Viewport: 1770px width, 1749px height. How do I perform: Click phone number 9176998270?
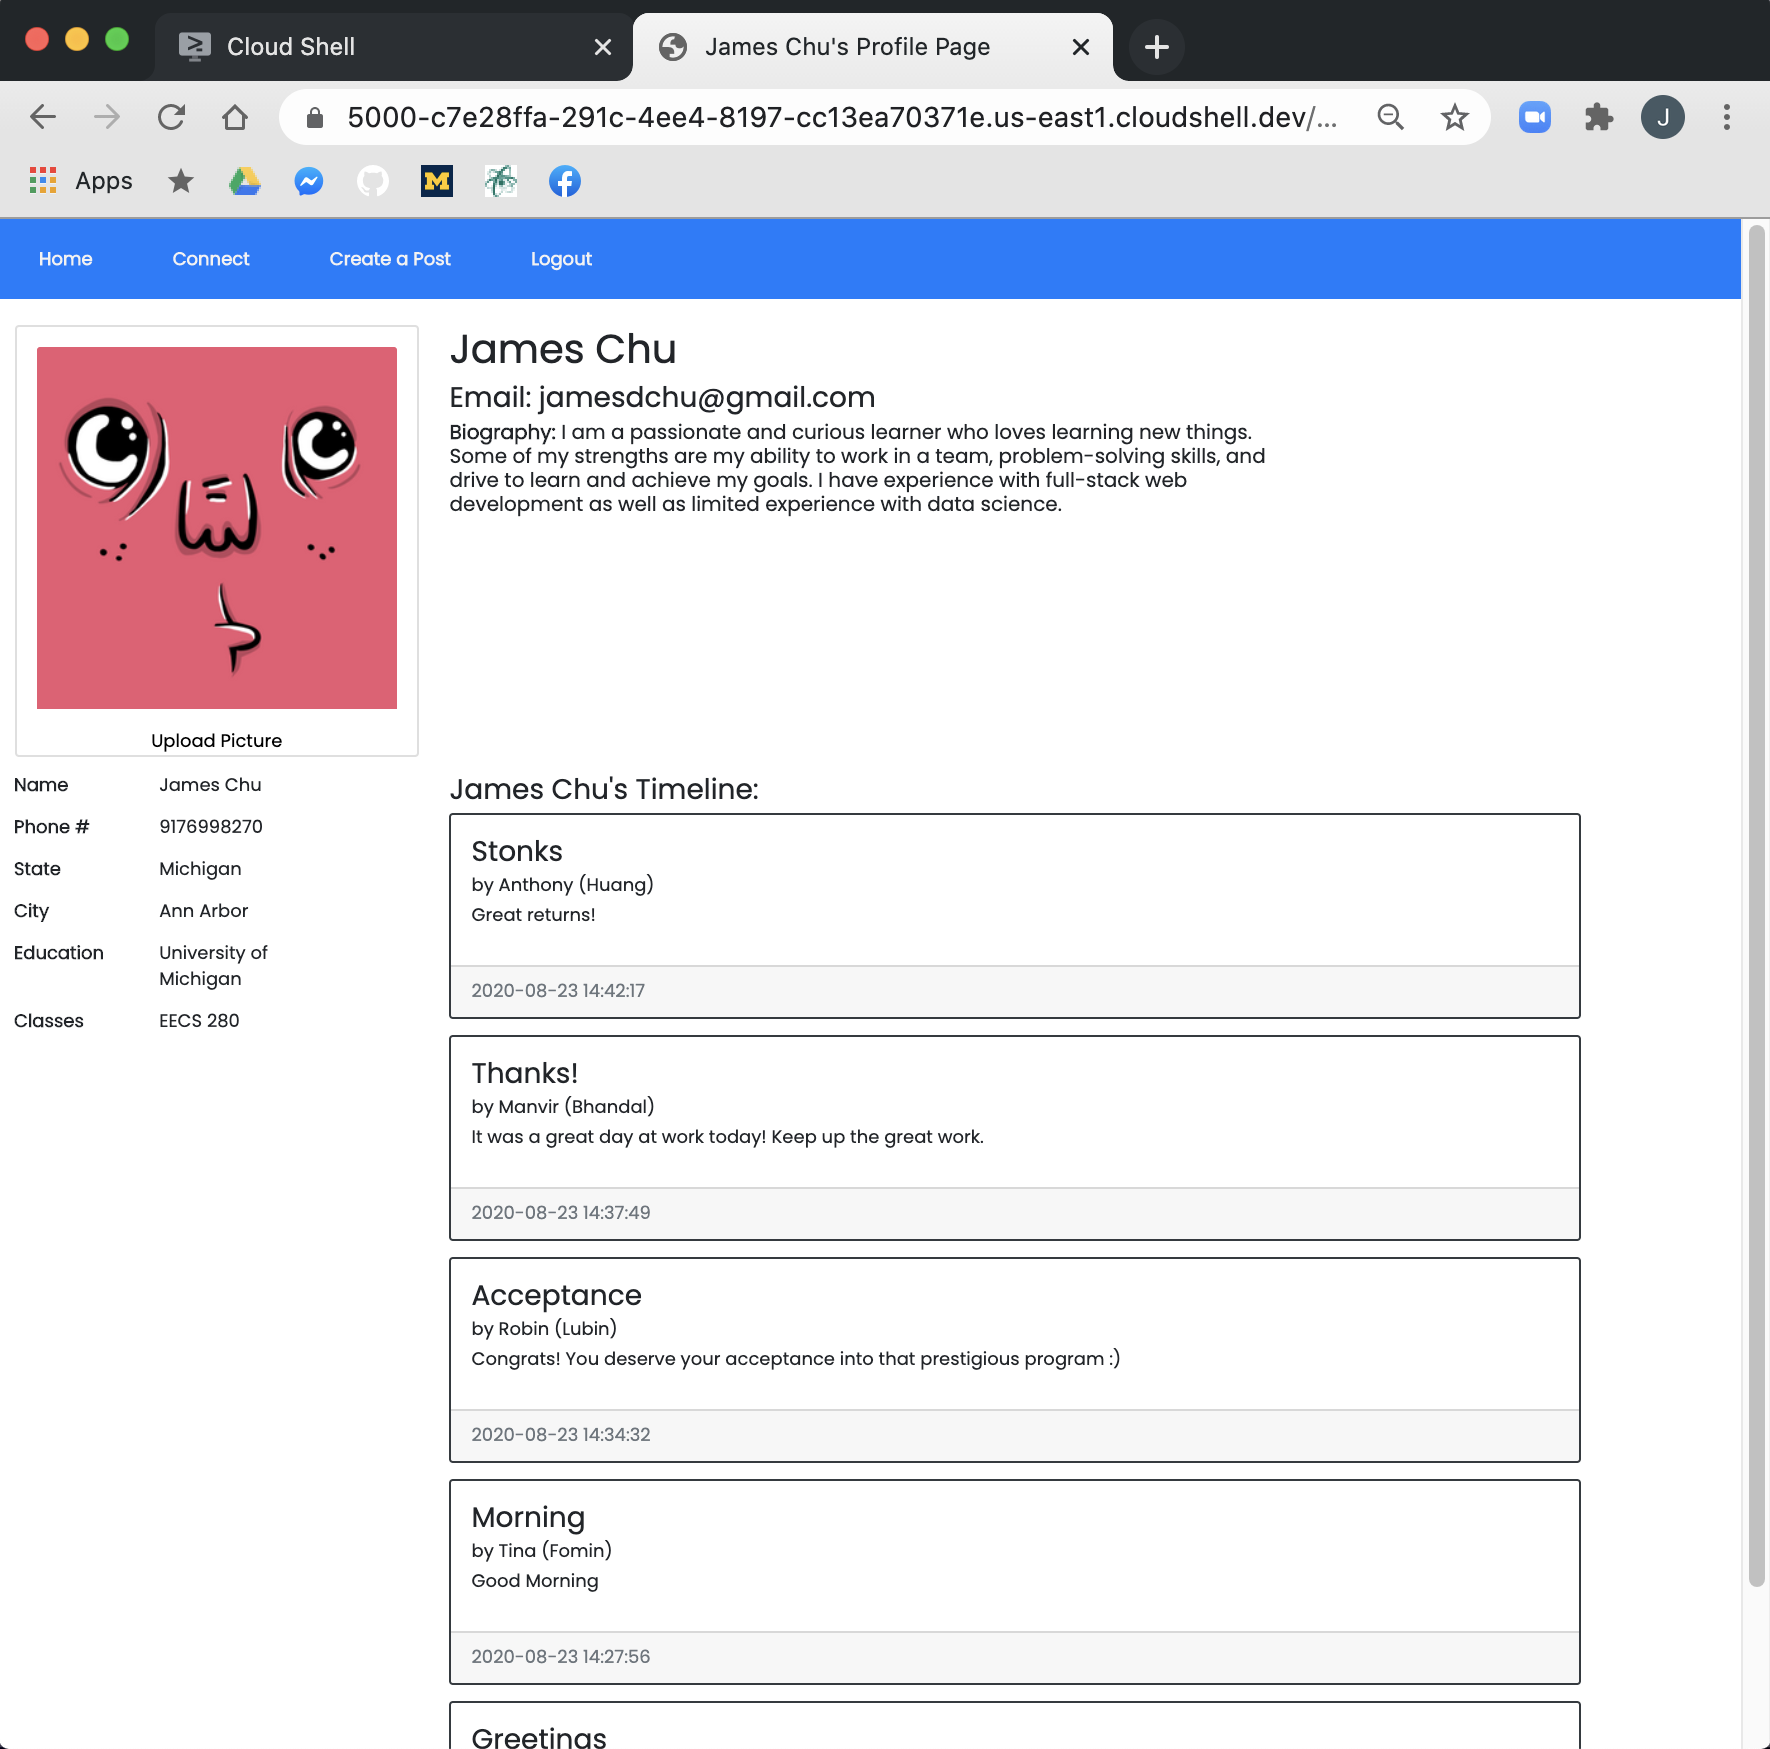[211, 826]
